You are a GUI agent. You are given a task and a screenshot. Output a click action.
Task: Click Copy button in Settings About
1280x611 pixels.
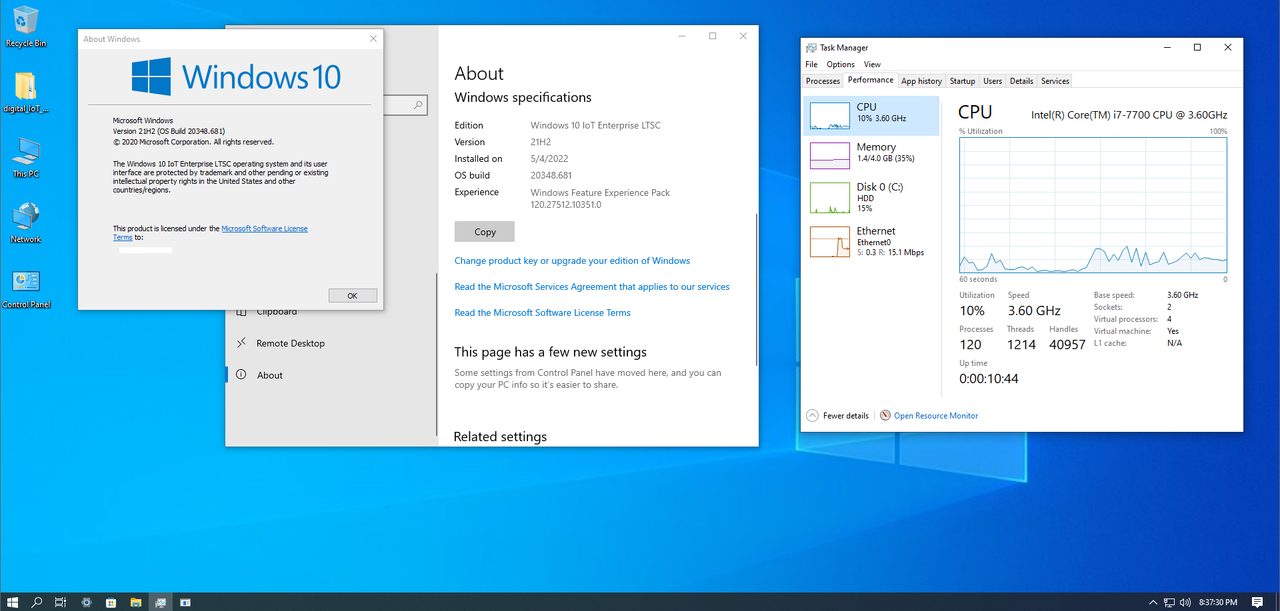(x=484, y=232)
